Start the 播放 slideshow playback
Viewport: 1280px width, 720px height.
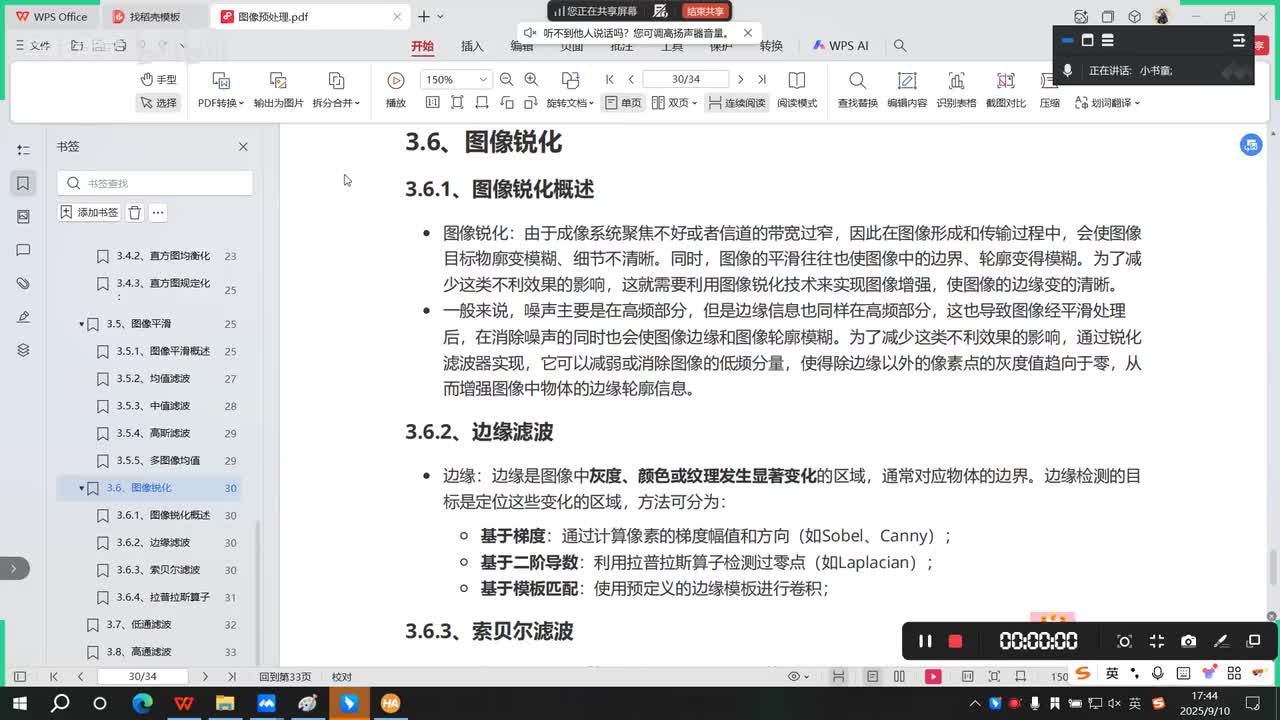[396, 90]
